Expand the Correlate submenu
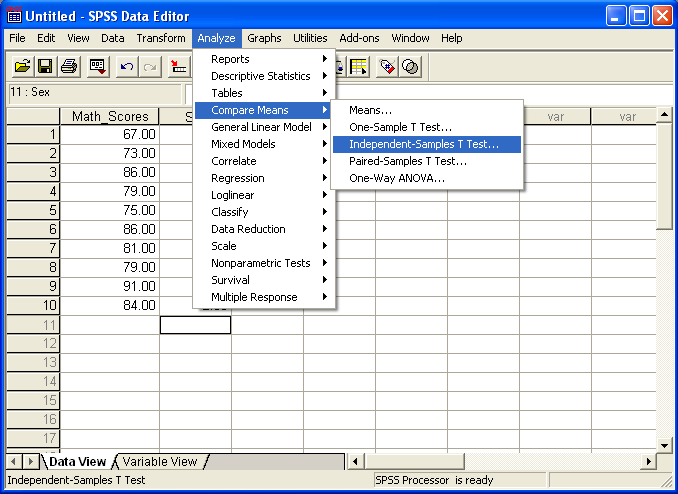Image resolution: width=678 pixels, height=494 pixels. click(x=264, y=161)
